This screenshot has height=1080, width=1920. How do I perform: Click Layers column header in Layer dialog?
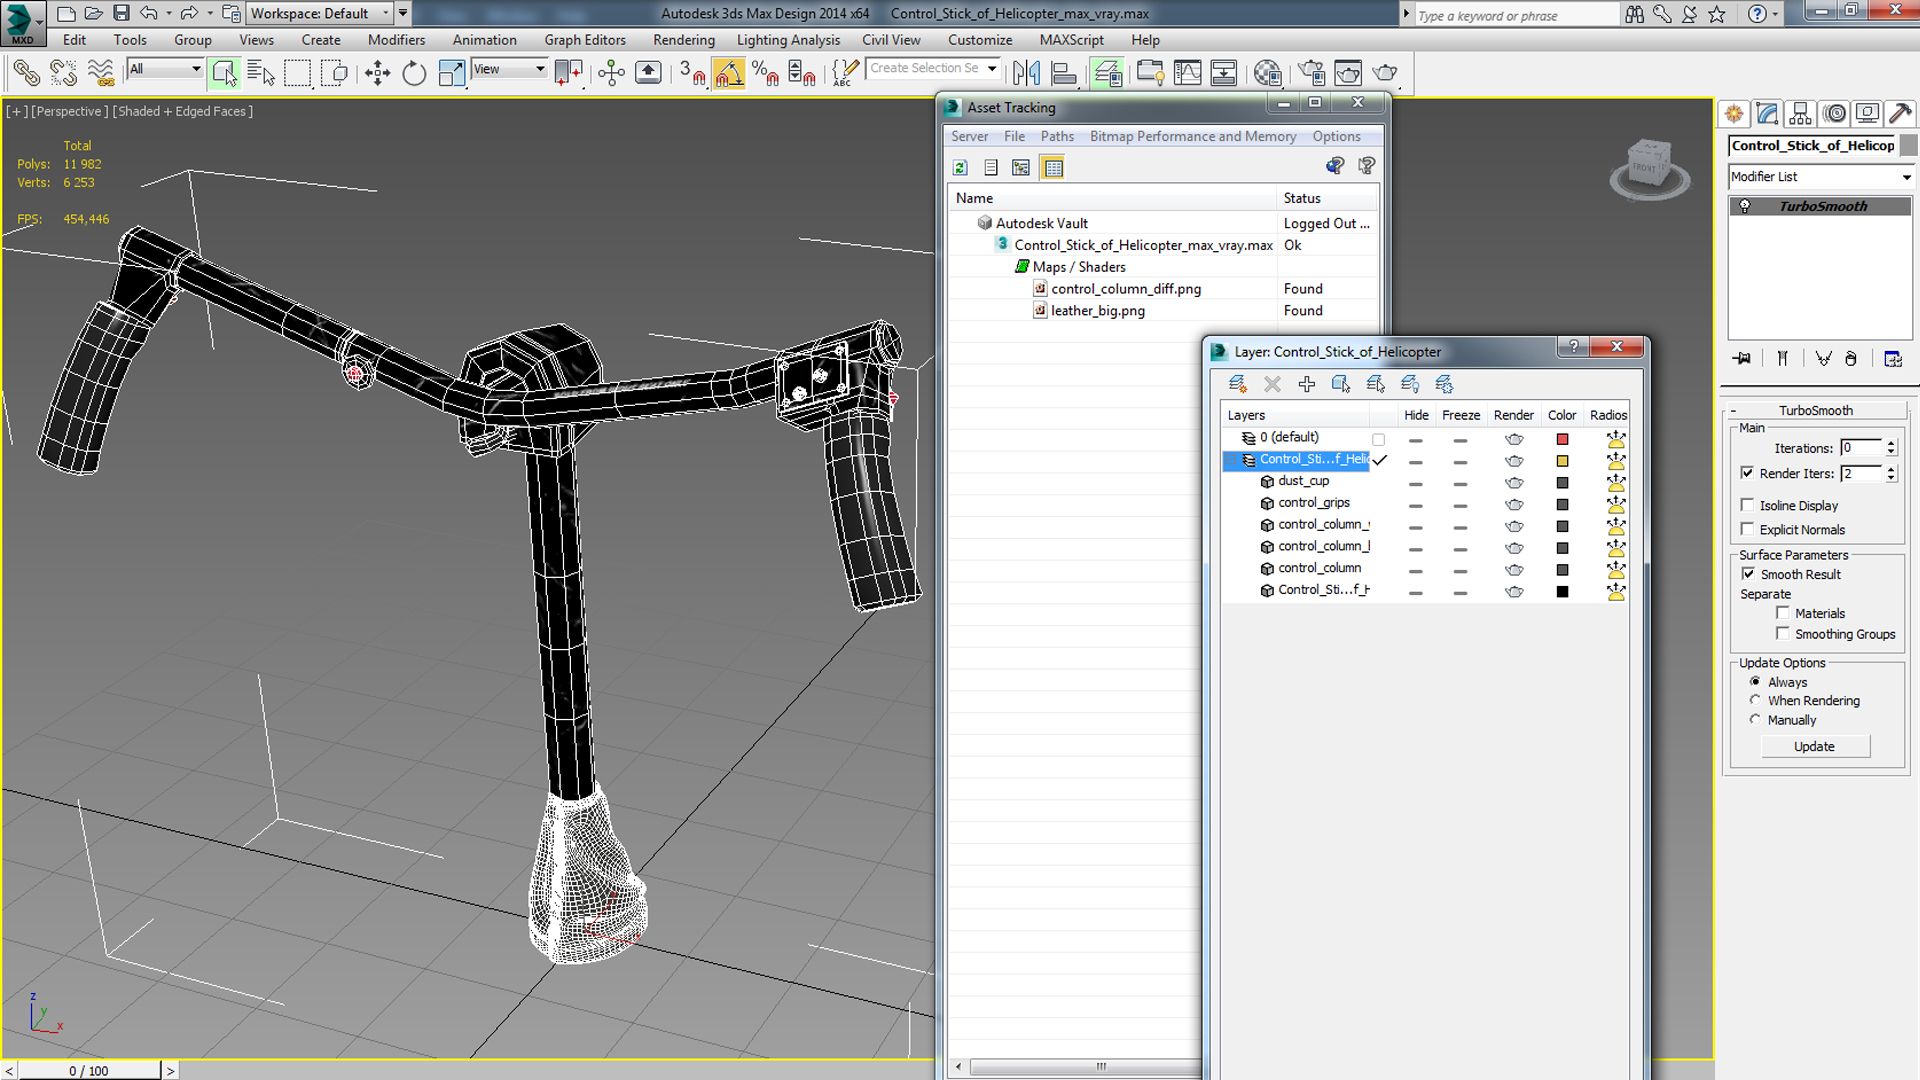tap(1296, 415)
